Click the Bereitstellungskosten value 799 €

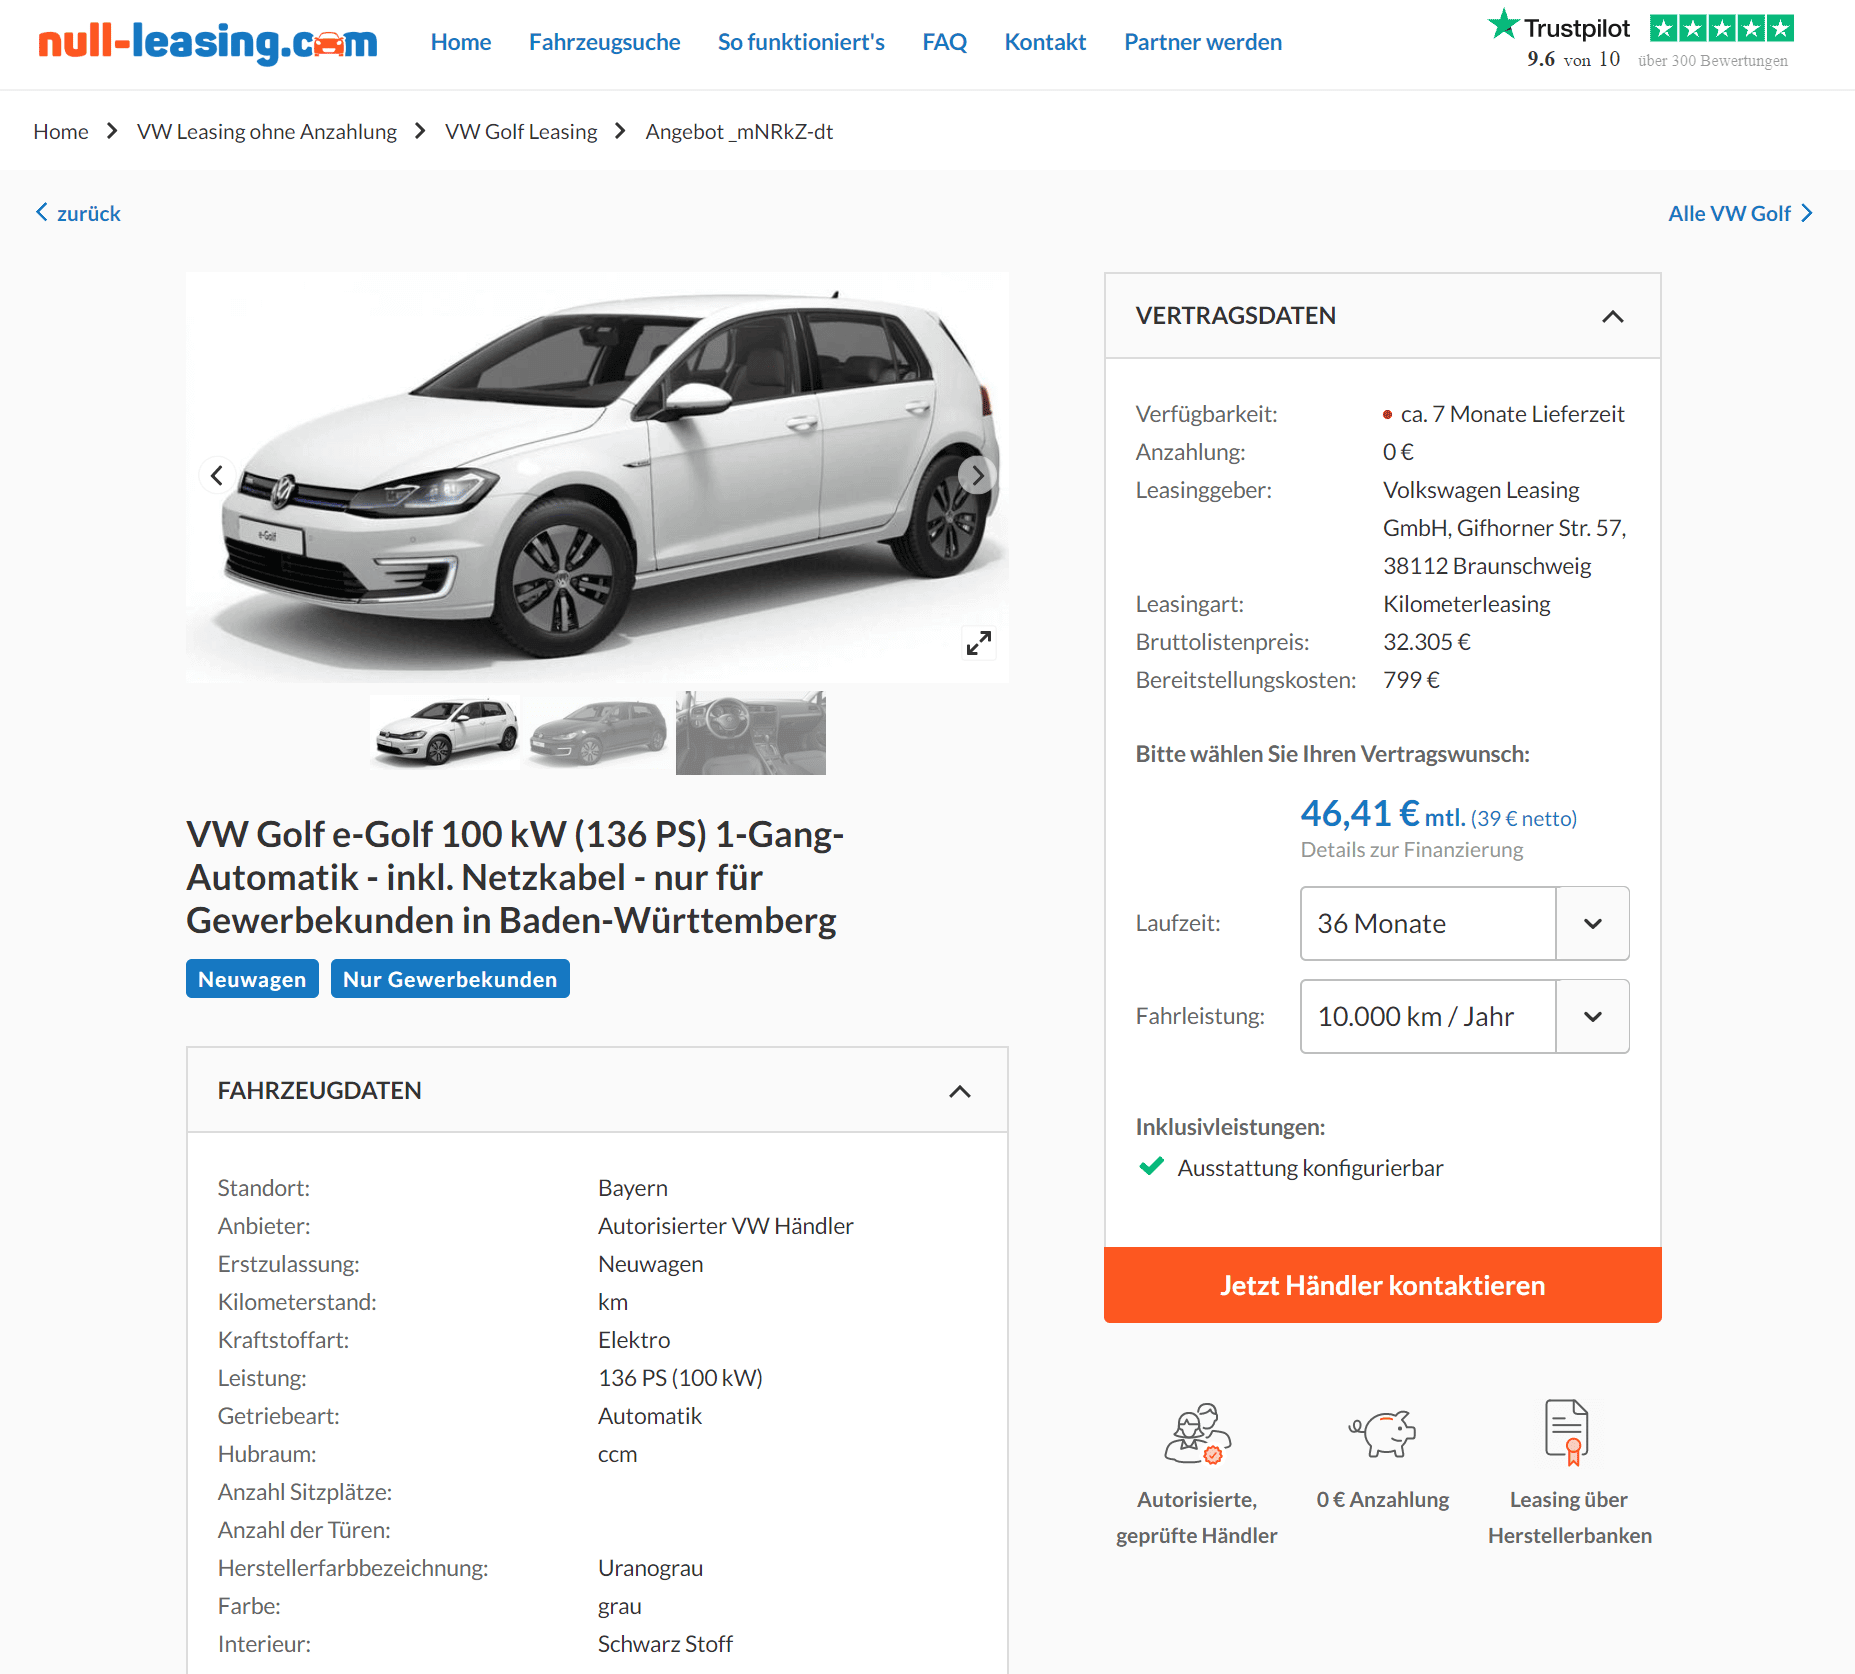(1411, 680)
